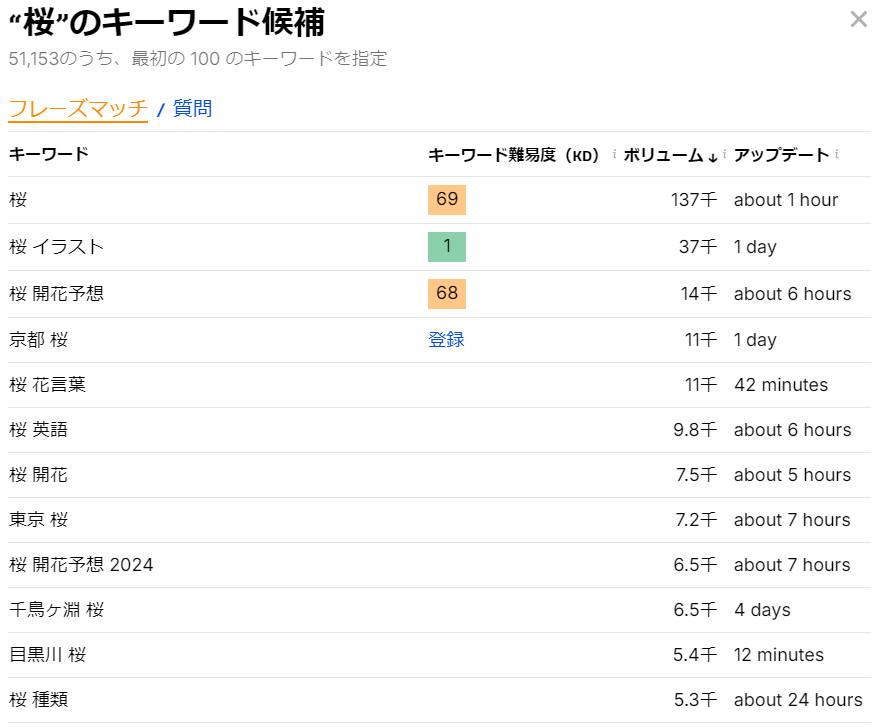Screen dimensions: 879x727
Task: Click the orange KD badge 69 for 桜
Action: [446, 200]
